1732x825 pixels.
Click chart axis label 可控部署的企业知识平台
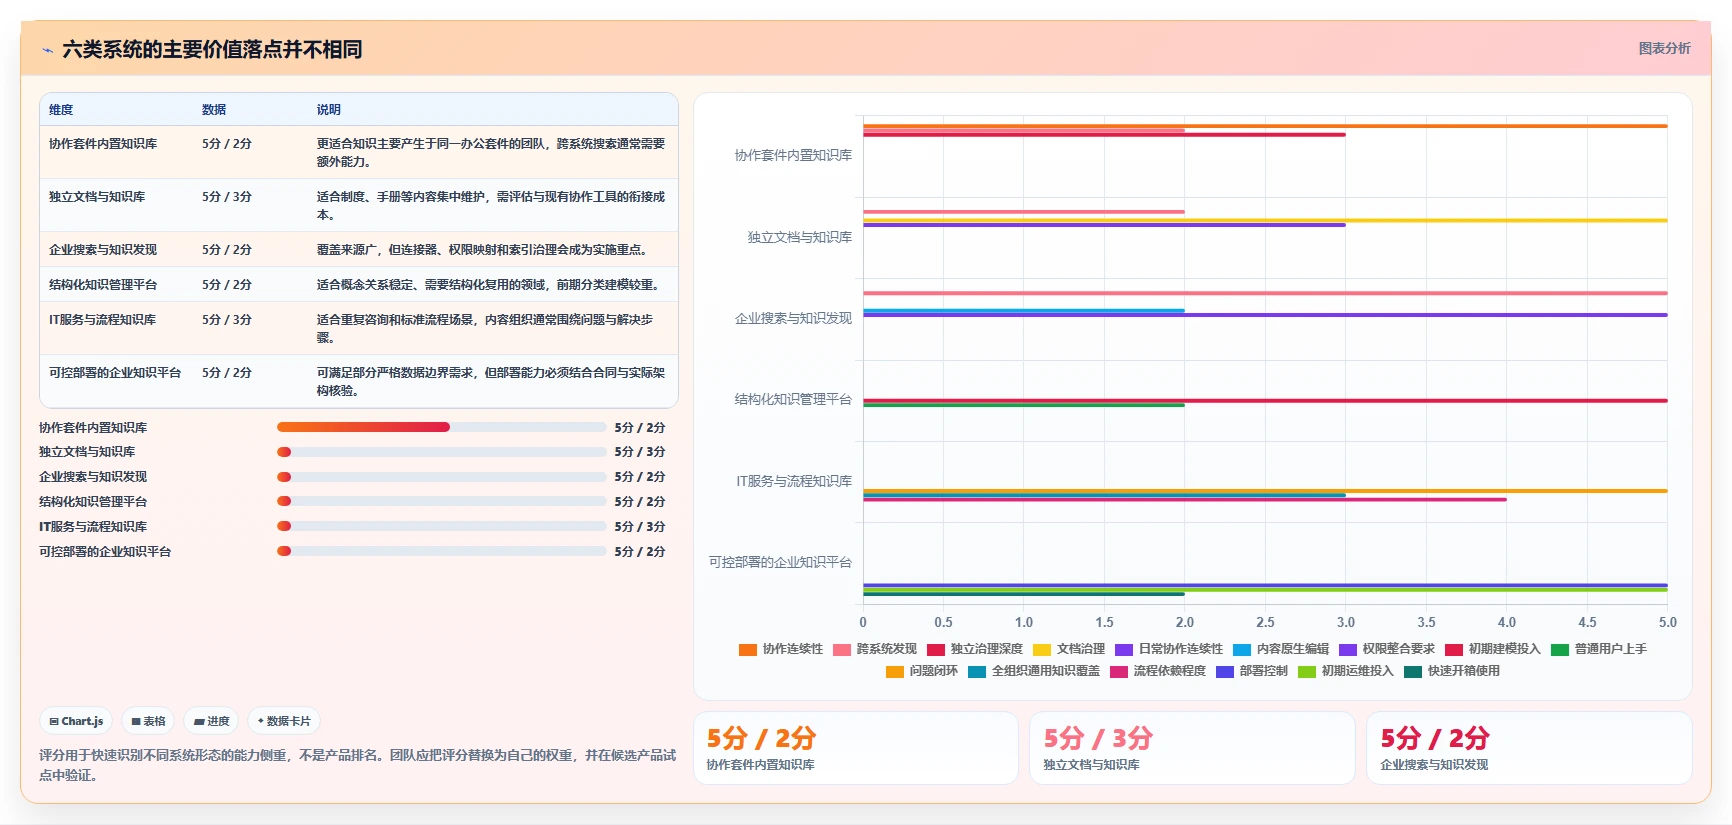click(780, 562)
